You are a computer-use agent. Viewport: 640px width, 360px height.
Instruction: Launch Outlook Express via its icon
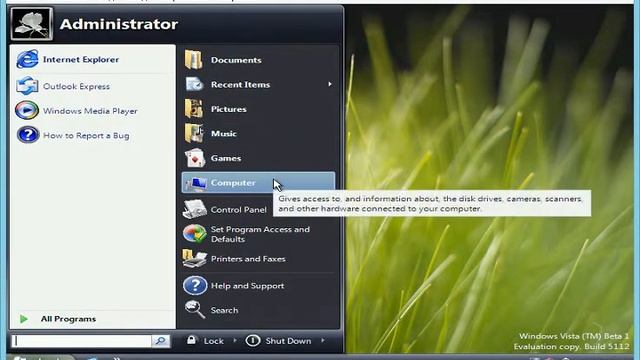(27, 86)
